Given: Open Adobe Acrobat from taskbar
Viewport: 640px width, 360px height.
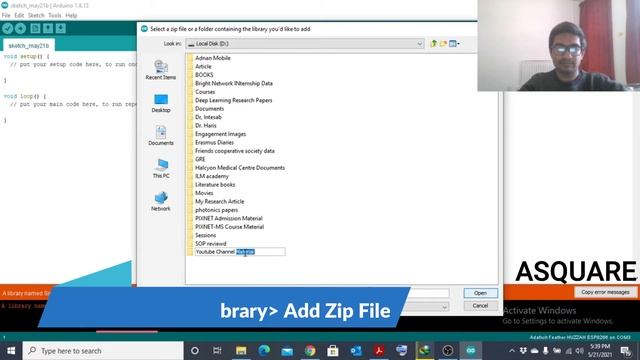Looking at the screenshot, I should 379,351.
